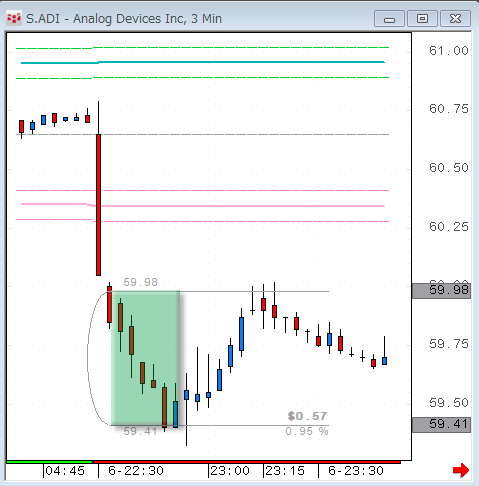Click the green session bar segment at bottom
479x486 pixels.
[x=49, y=462]
